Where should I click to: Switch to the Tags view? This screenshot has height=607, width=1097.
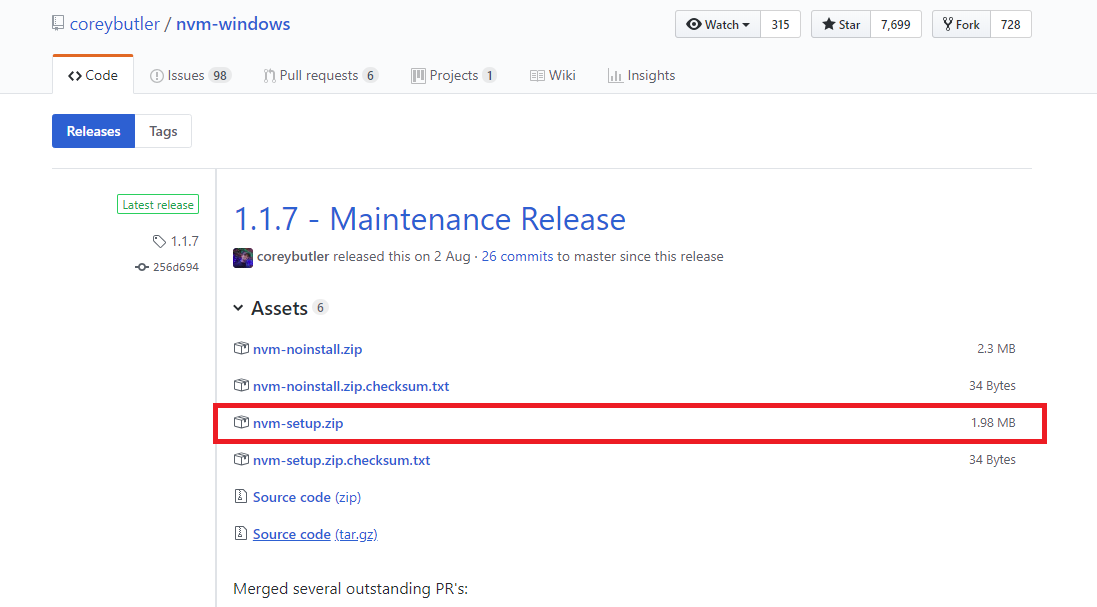162,130
